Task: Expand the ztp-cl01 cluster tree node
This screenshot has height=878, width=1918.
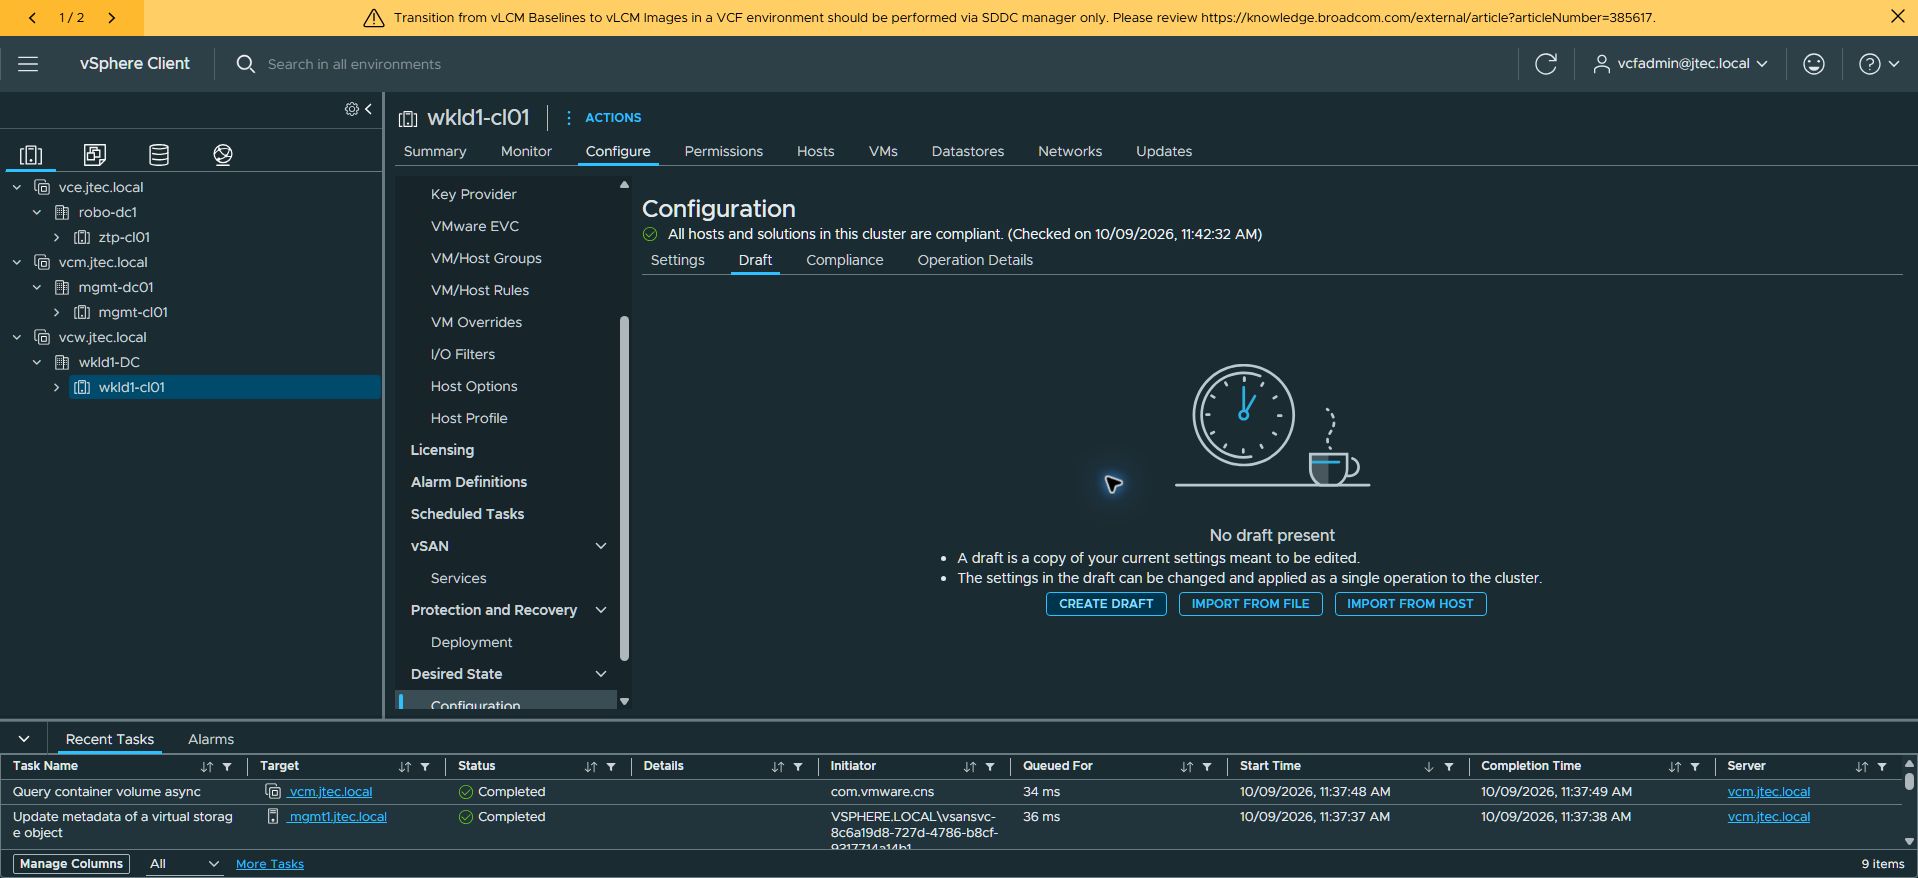Action: point(57,237)
